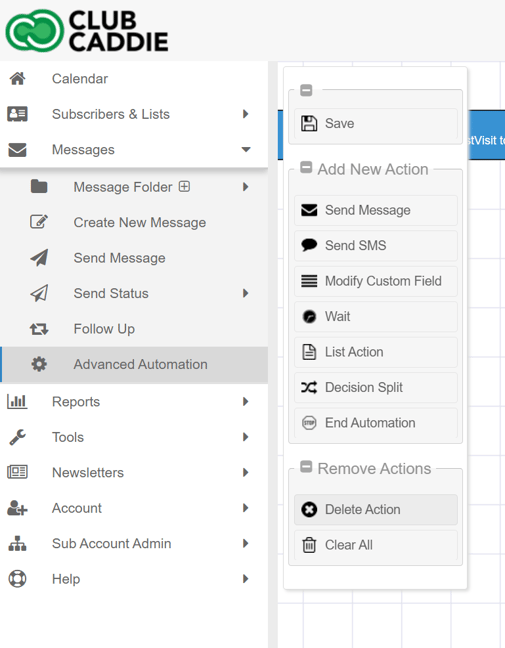This screenshot has height=648, width=505.
Task: Collapse the Save section with minus toggle
Action: pyautogui.click(x=306, y=90)
